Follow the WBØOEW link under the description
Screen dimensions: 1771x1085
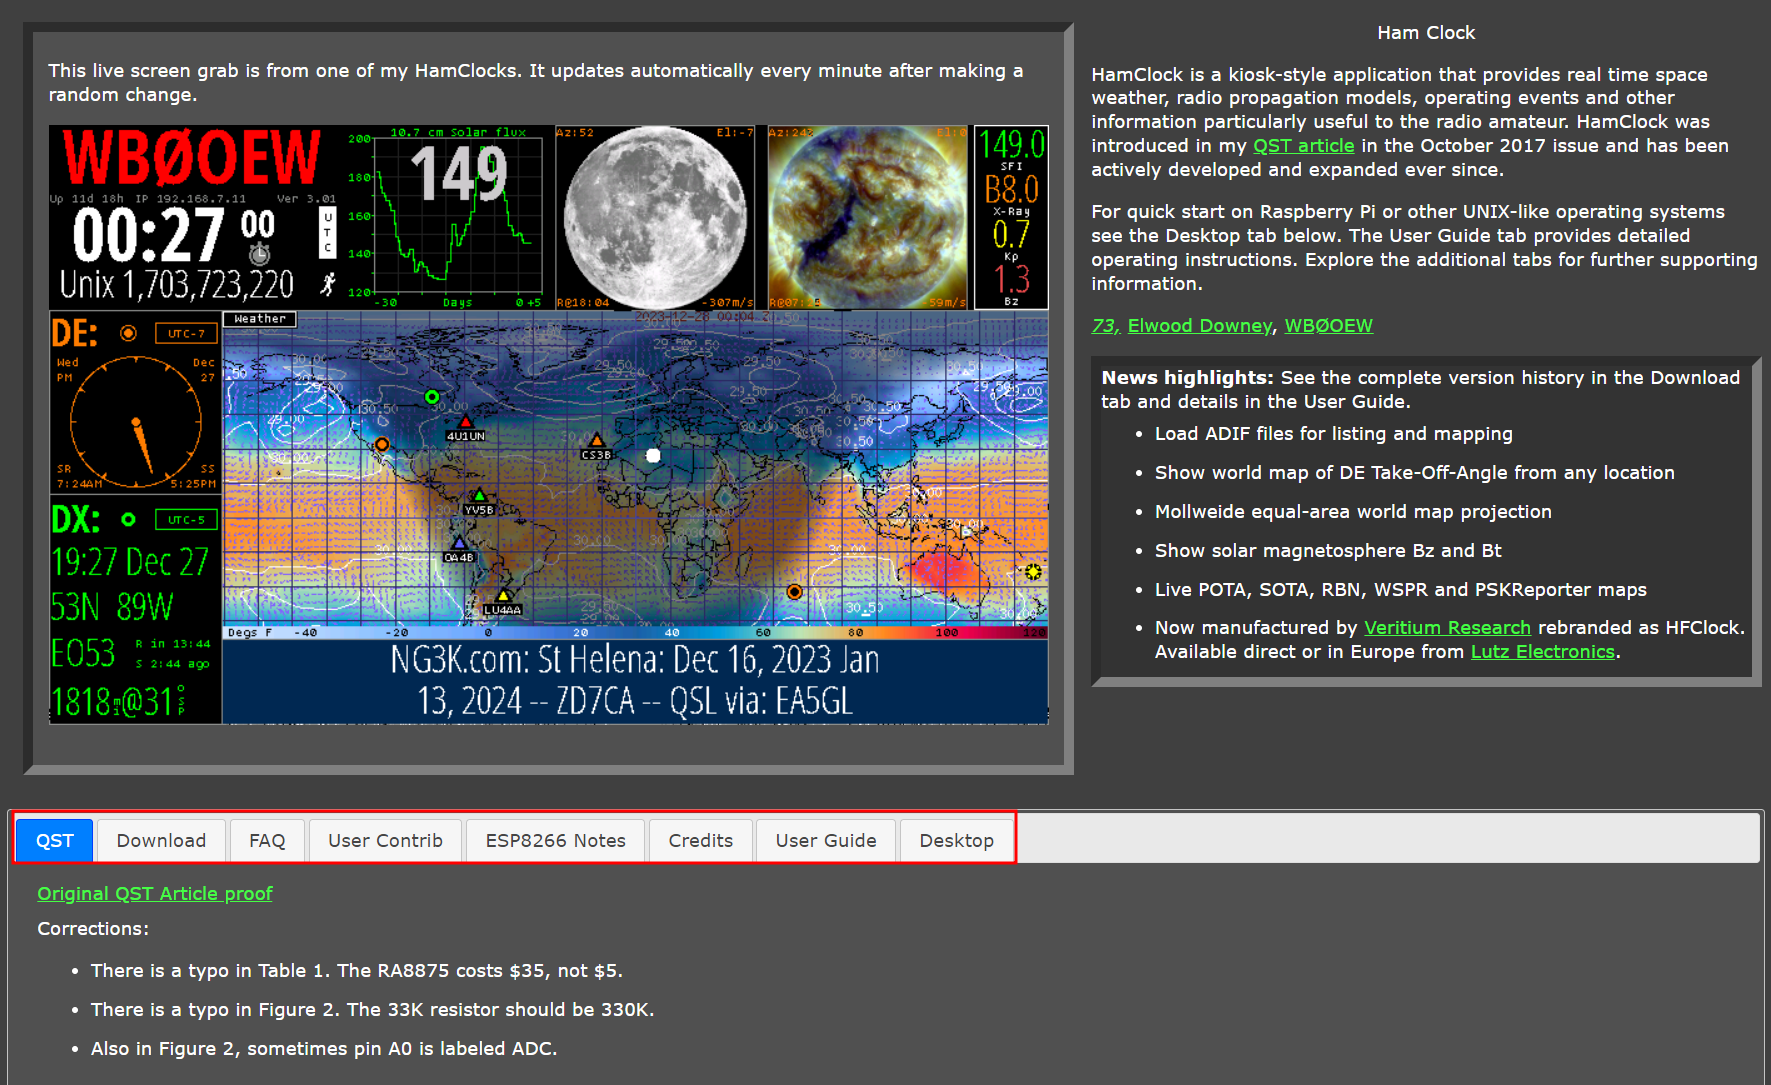pos(1329,325)
